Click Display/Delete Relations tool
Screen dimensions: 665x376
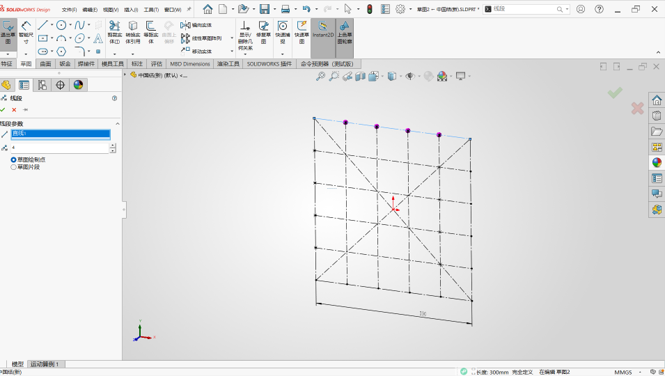coord(245,36)
